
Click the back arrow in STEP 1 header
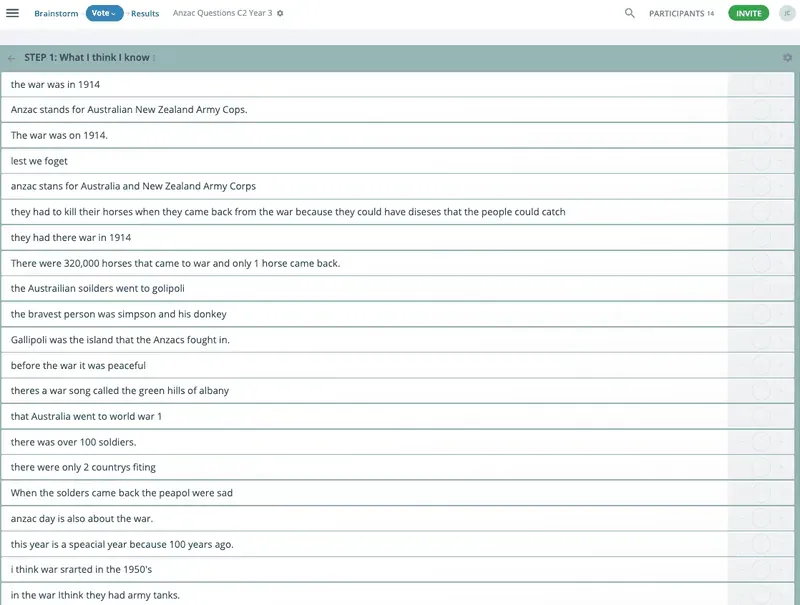[x=12, y=58]
